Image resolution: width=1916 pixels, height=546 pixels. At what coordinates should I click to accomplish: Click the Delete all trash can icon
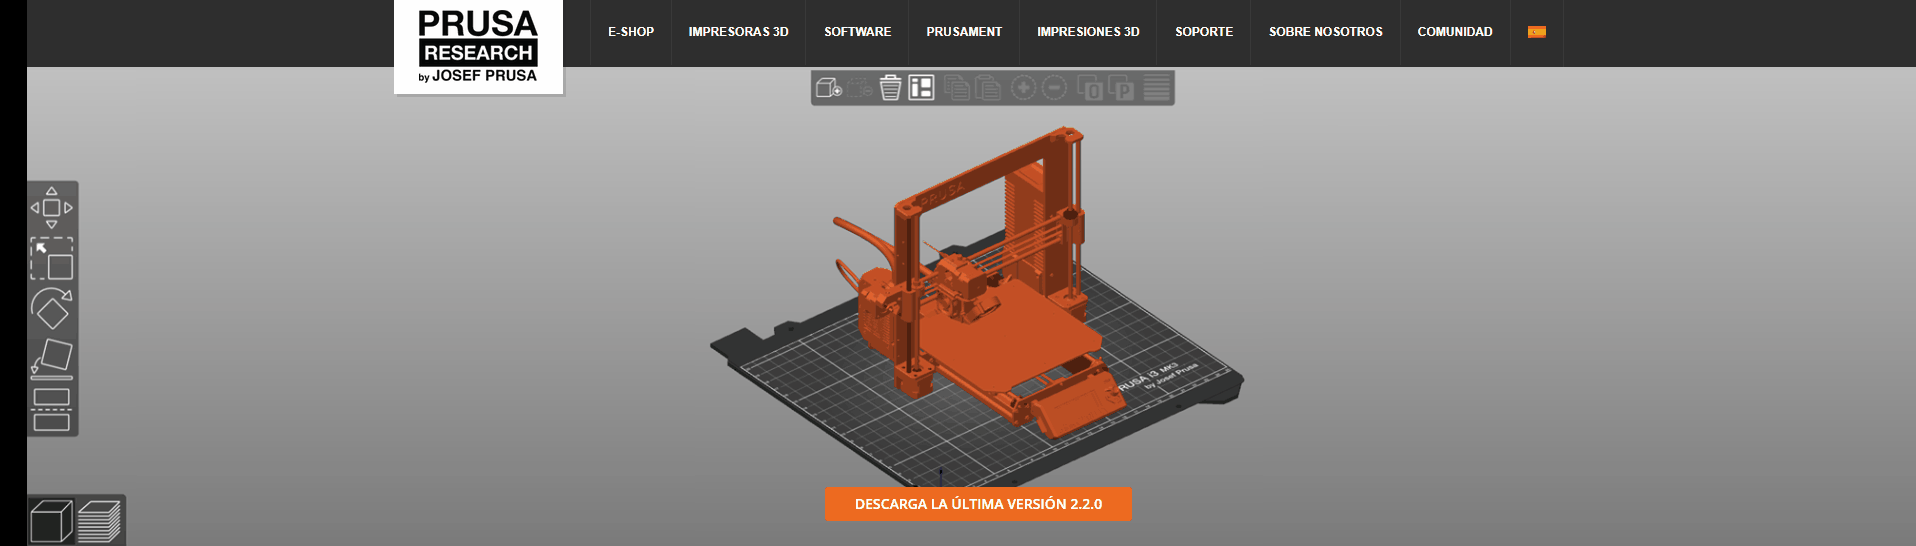pyautogui.click(x=890, y=88)
